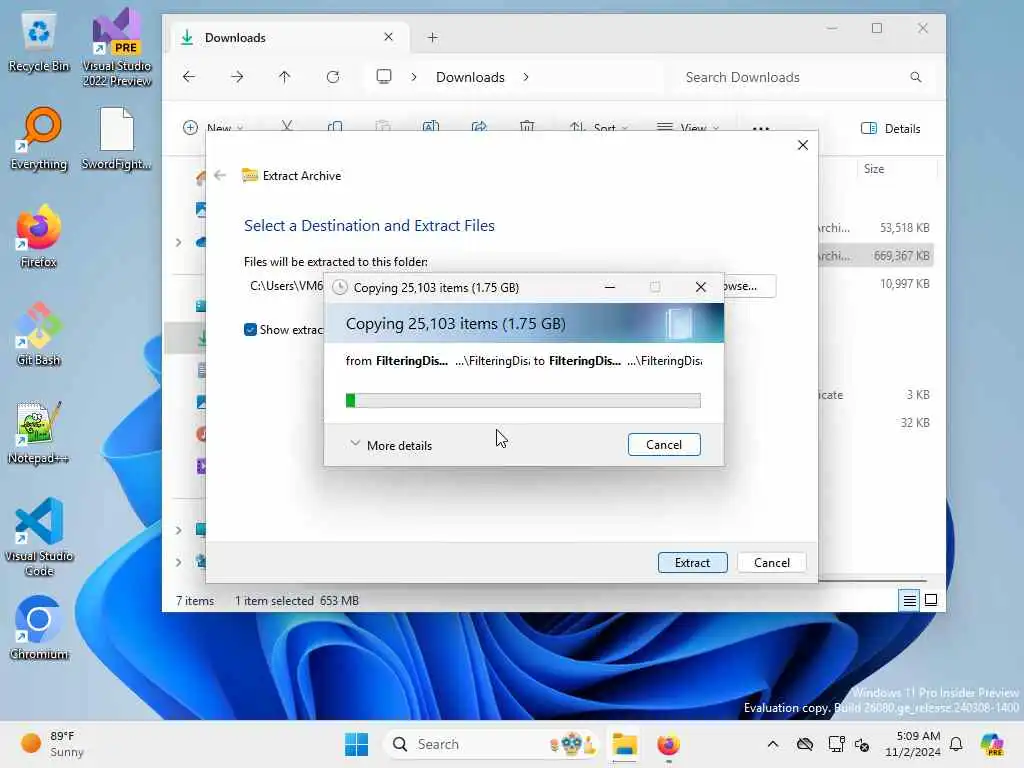This screenshot has width=1024, height=768.
Task: Open Copilot Preview in the taskbar
Action: pyautogui.click(x=992, y=744)
